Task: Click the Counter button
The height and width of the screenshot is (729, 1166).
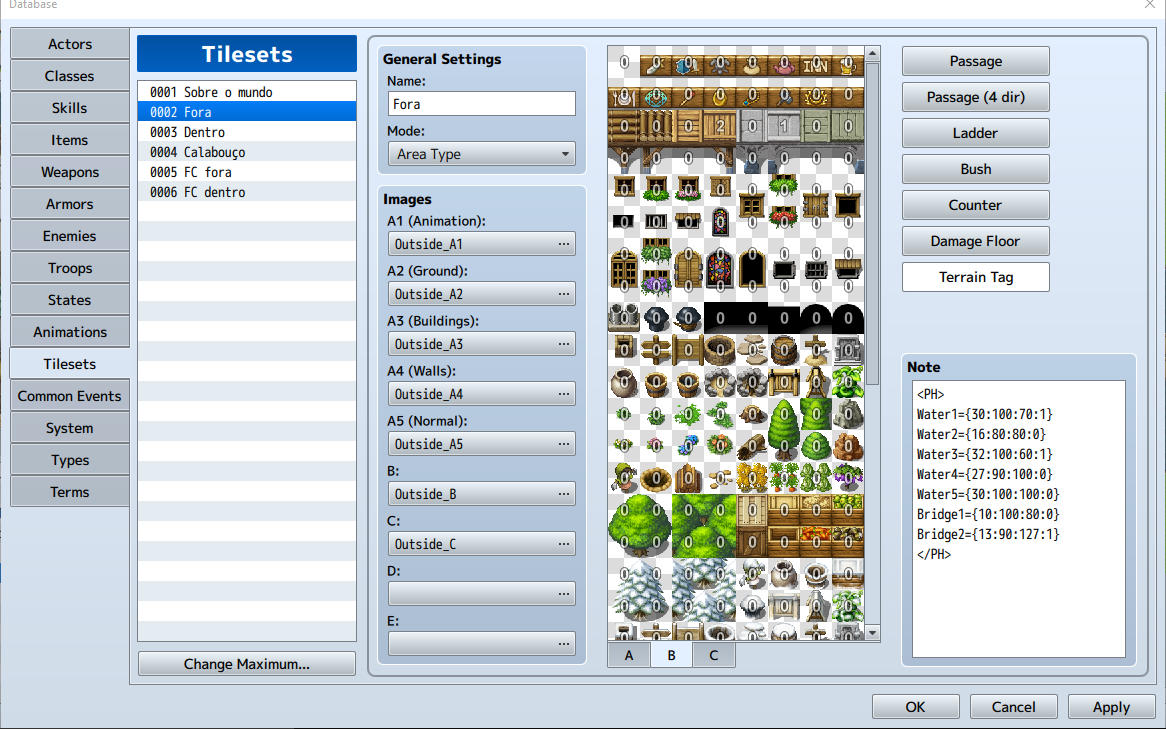Action: point(976,205)
